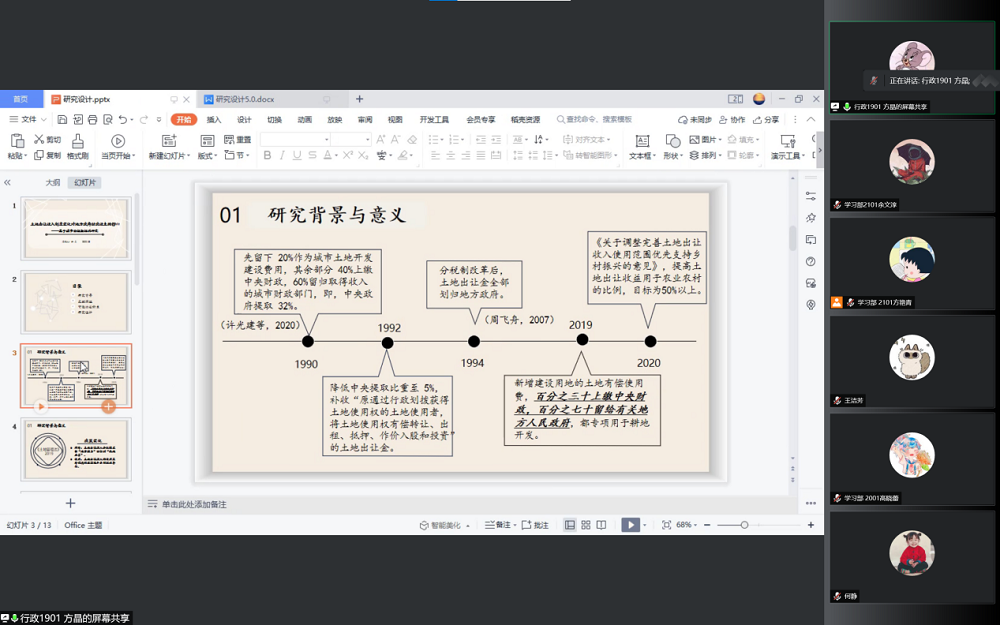Click the Undo arrow icon
This screenshot has height=625, width=1000.
(x=123, y=120)
